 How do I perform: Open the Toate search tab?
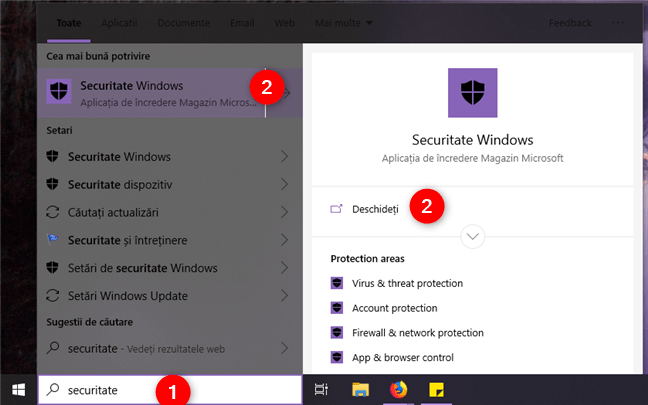coord(69,23)
